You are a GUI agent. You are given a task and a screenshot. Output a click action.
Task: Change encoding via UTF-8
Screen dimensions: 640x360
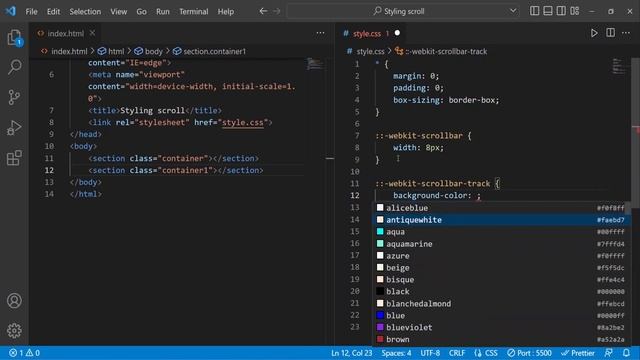click(430, 353)
